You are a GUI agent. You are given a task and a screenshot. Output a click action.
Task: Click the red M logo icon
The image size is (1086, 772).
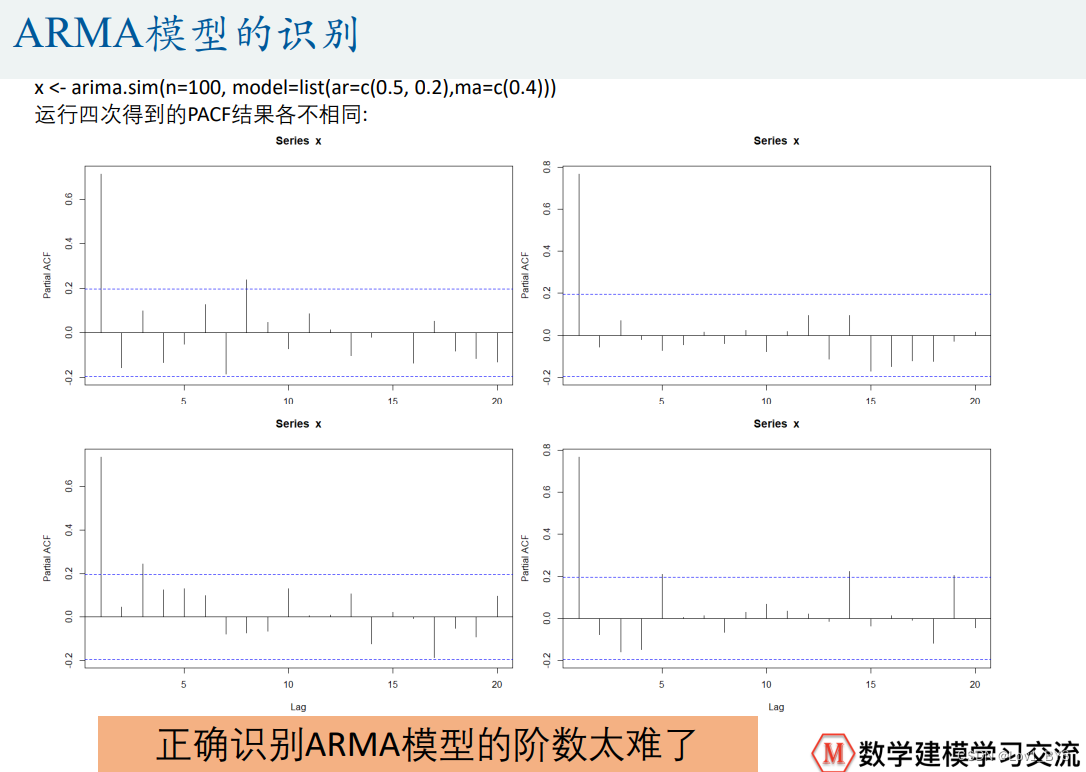[832, 750]
